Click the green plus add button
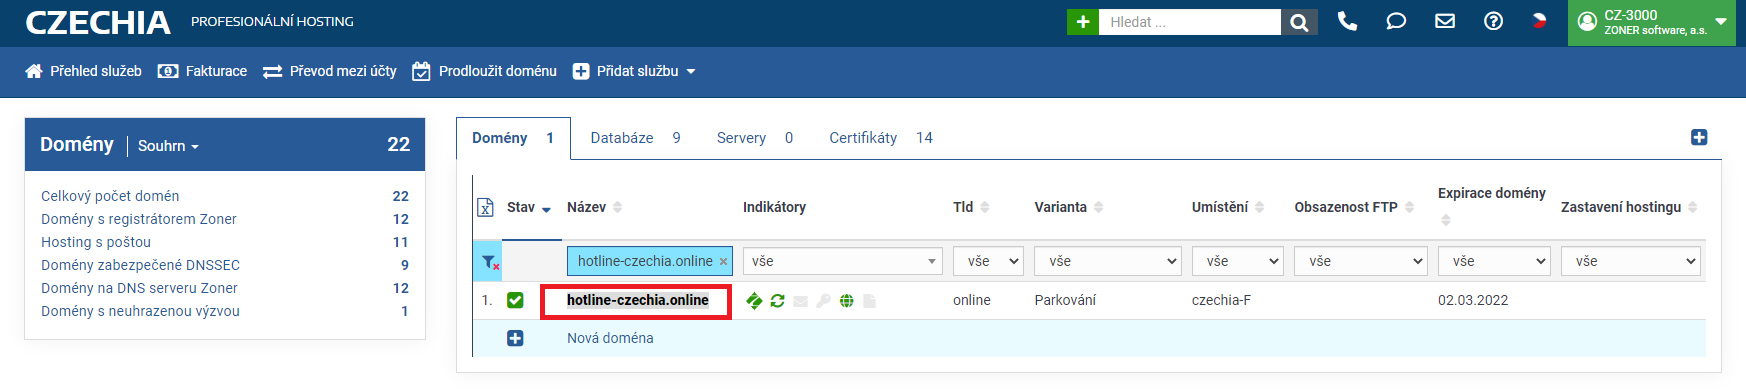The height and width of the screenshot is (389, 1746). point(1082,22)
